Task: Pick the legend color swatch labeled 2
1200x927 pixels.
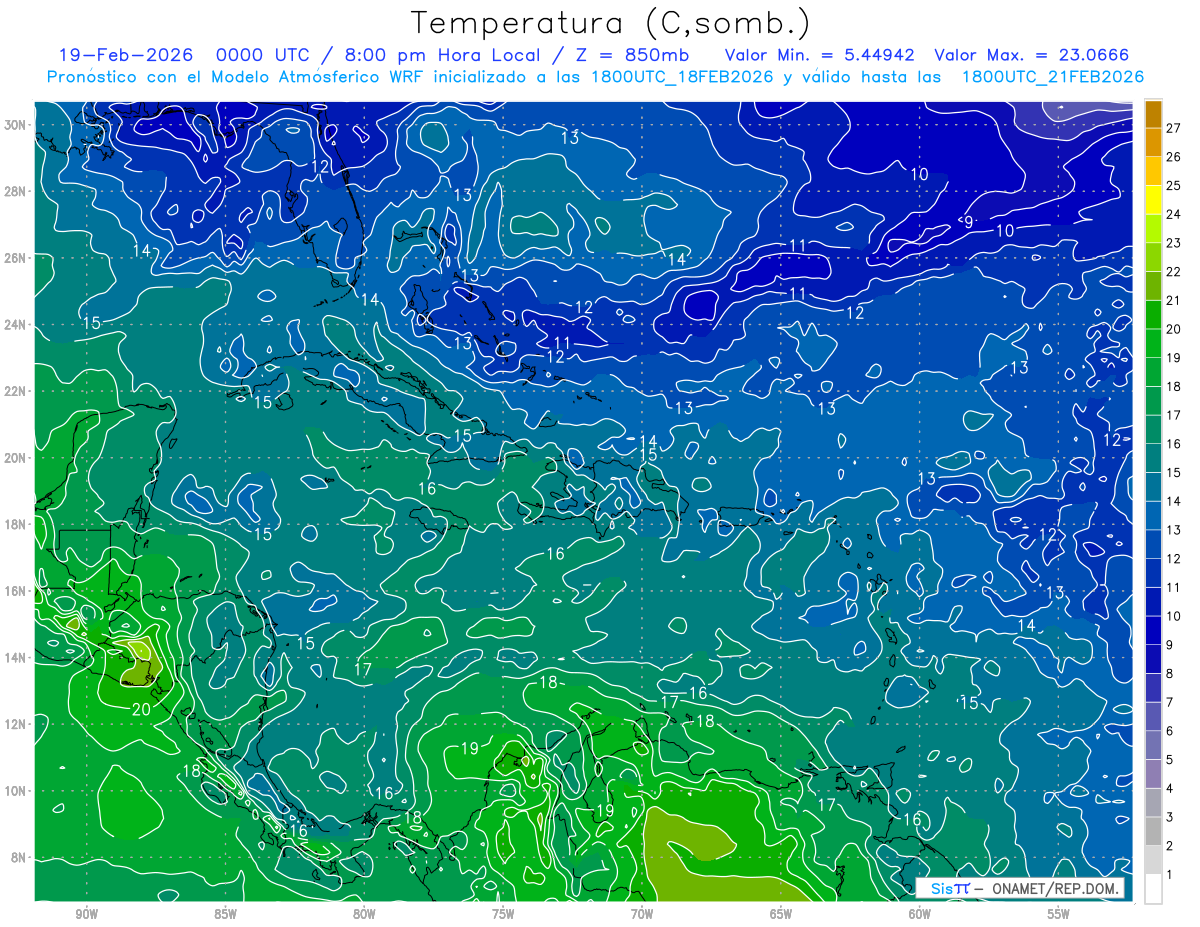Action: coord(1154,831)
